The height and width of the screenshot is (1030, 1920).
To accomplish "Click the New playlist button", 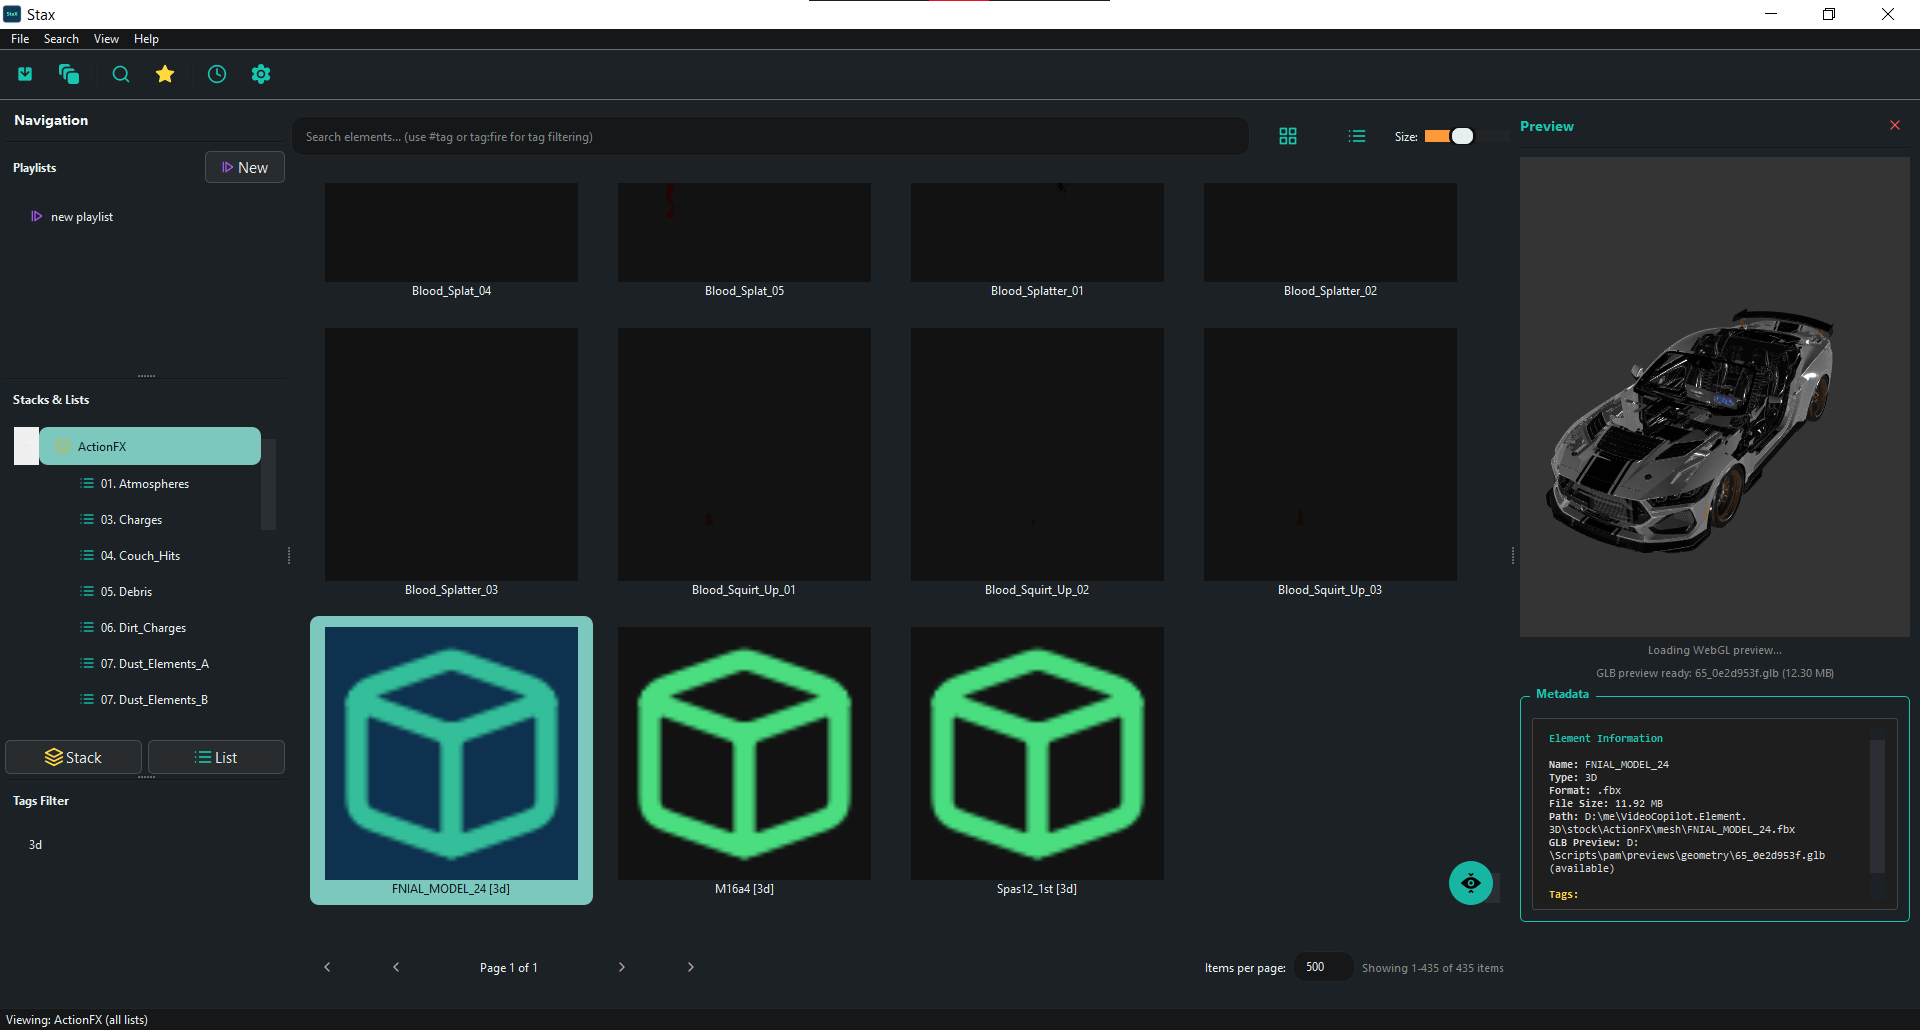I will (x=245, y=168).
